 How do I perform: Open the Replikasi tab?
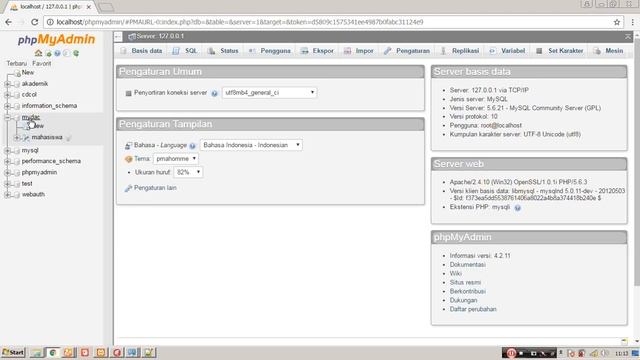click(x=460, y=51)
